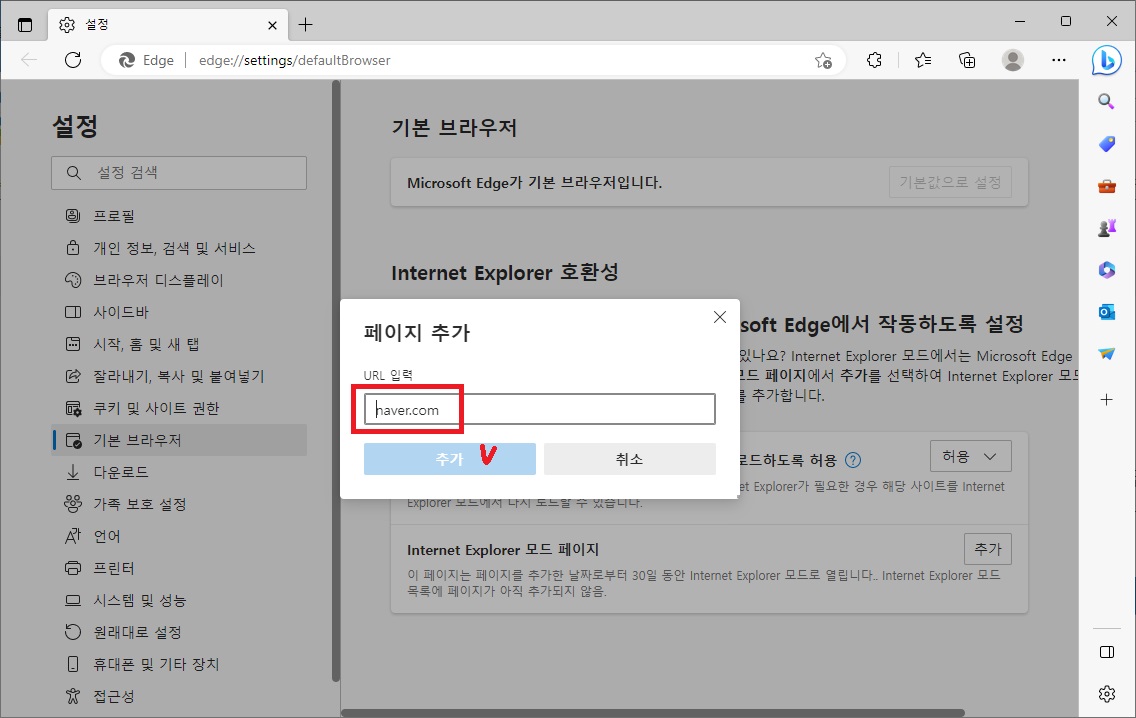Click the Bing chat sidebar icon
This screenshot has width=1136, height=718.
pyautogui.click(x=1106, y=61)
